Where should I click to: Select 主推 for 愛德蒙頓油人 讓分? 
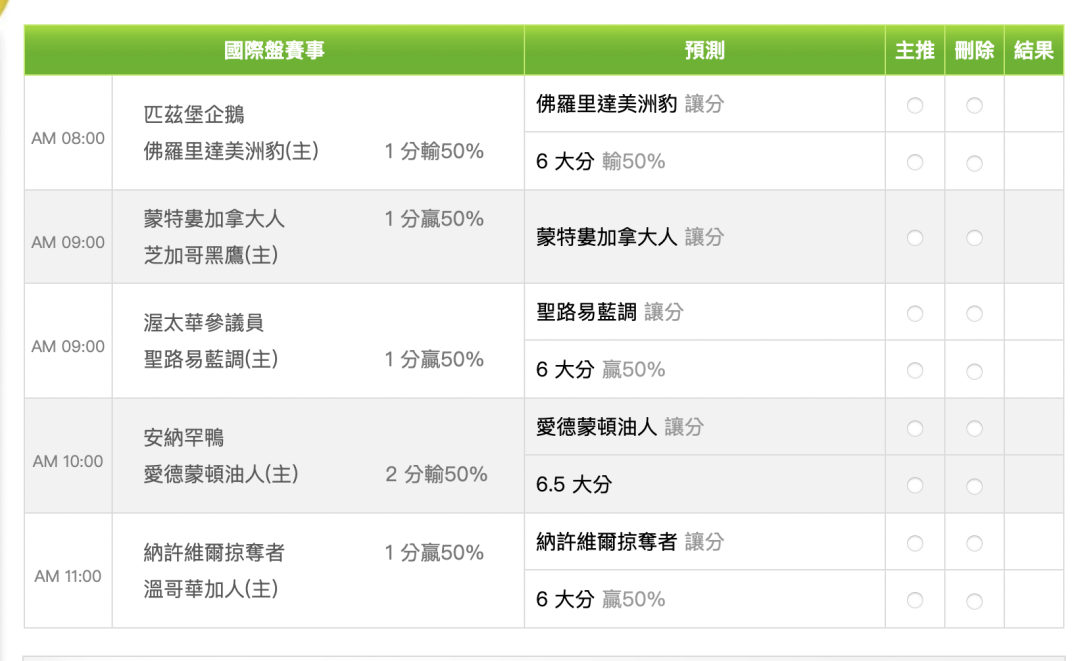[x=915, y=428]
